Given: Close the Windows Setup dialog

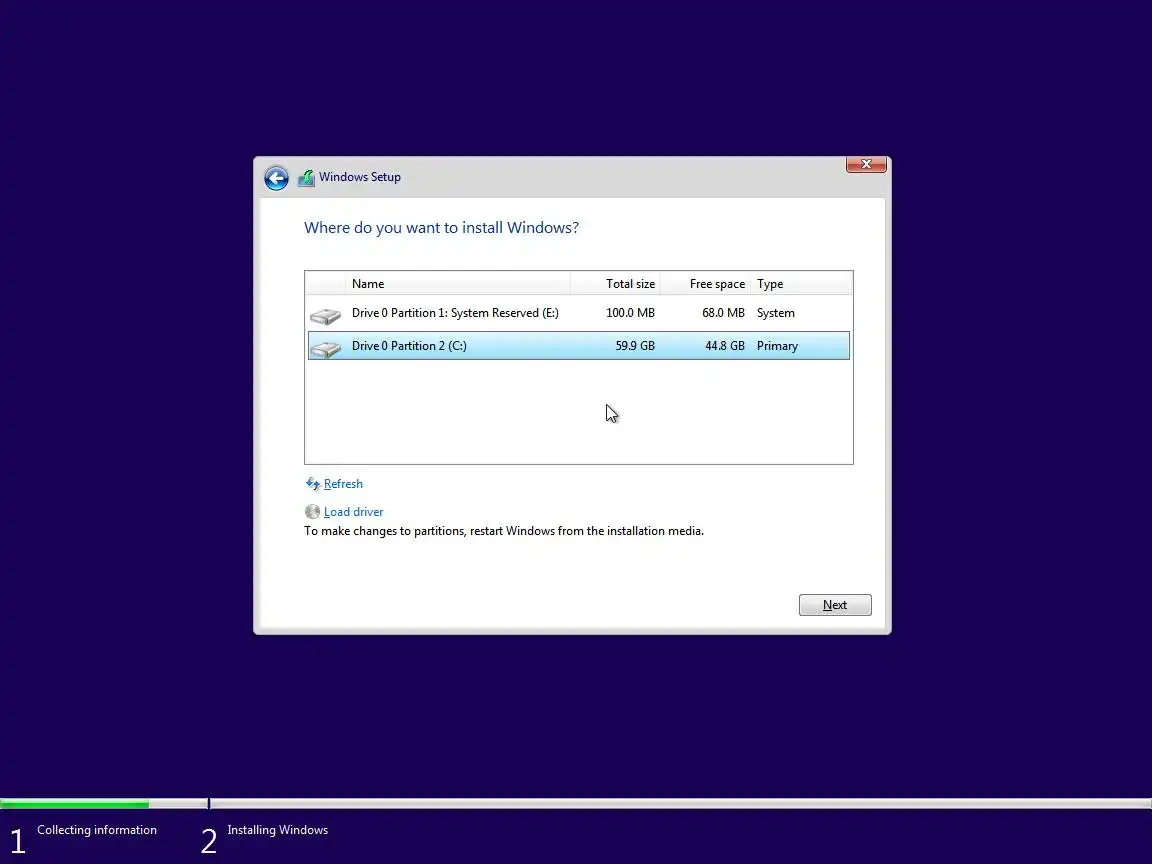Looking at the screenshot, I should pos(866,164).
